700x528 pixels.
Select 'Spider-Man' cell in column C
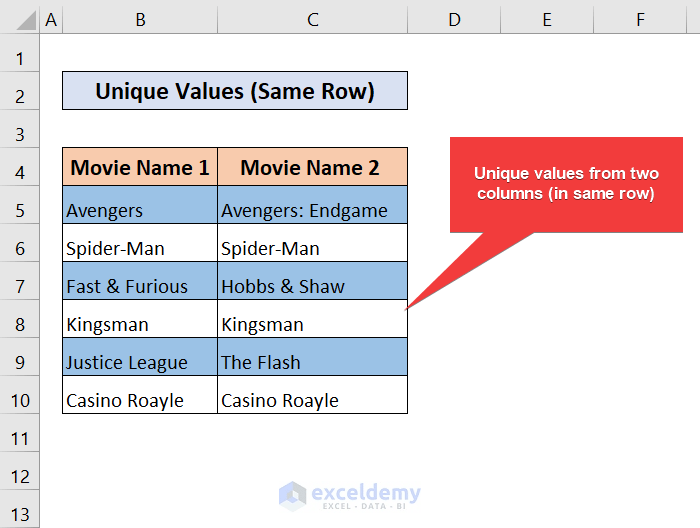click(x=312, y=242)
